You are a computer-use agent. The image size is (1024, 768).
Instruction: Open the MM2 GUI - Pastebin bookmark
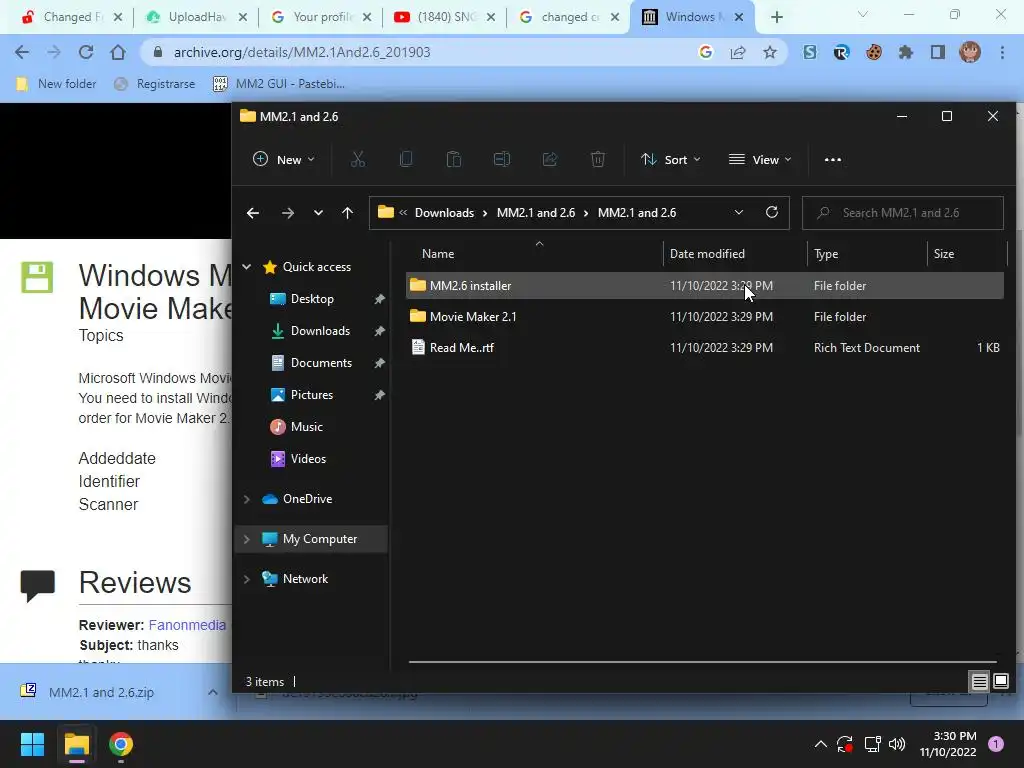[x=280, y=84]
